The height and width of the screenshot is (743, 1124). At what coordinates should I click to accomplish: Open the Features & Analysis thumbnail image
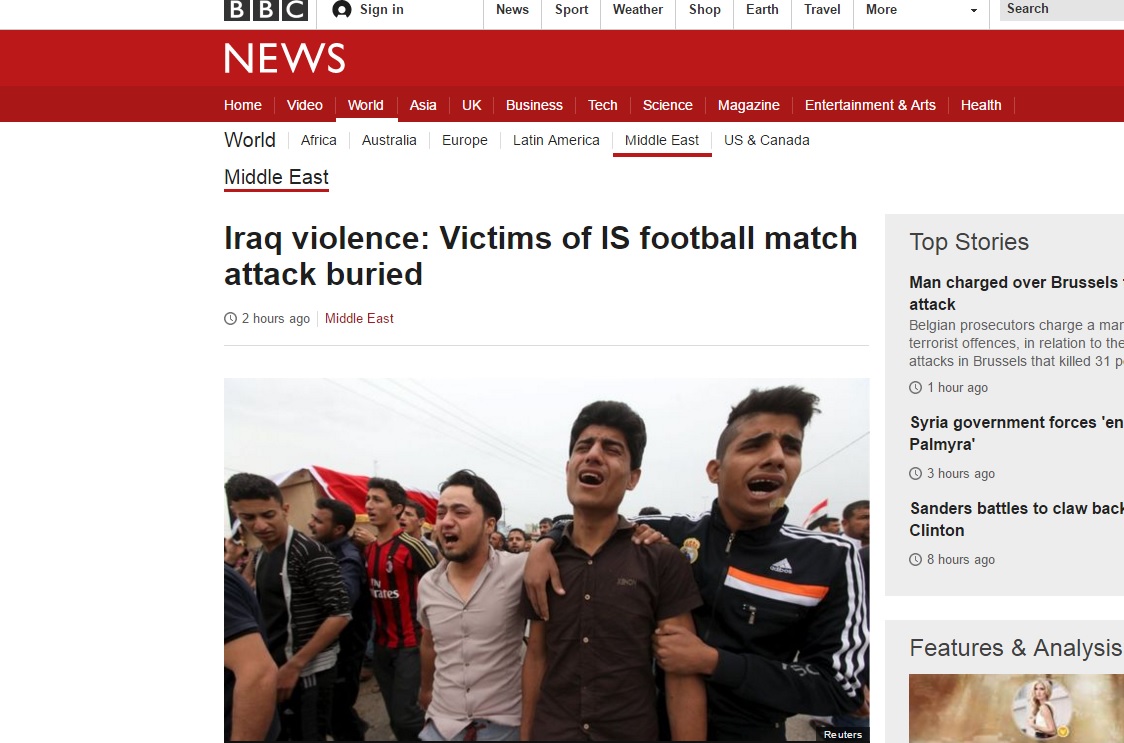tap(1016, 709)
